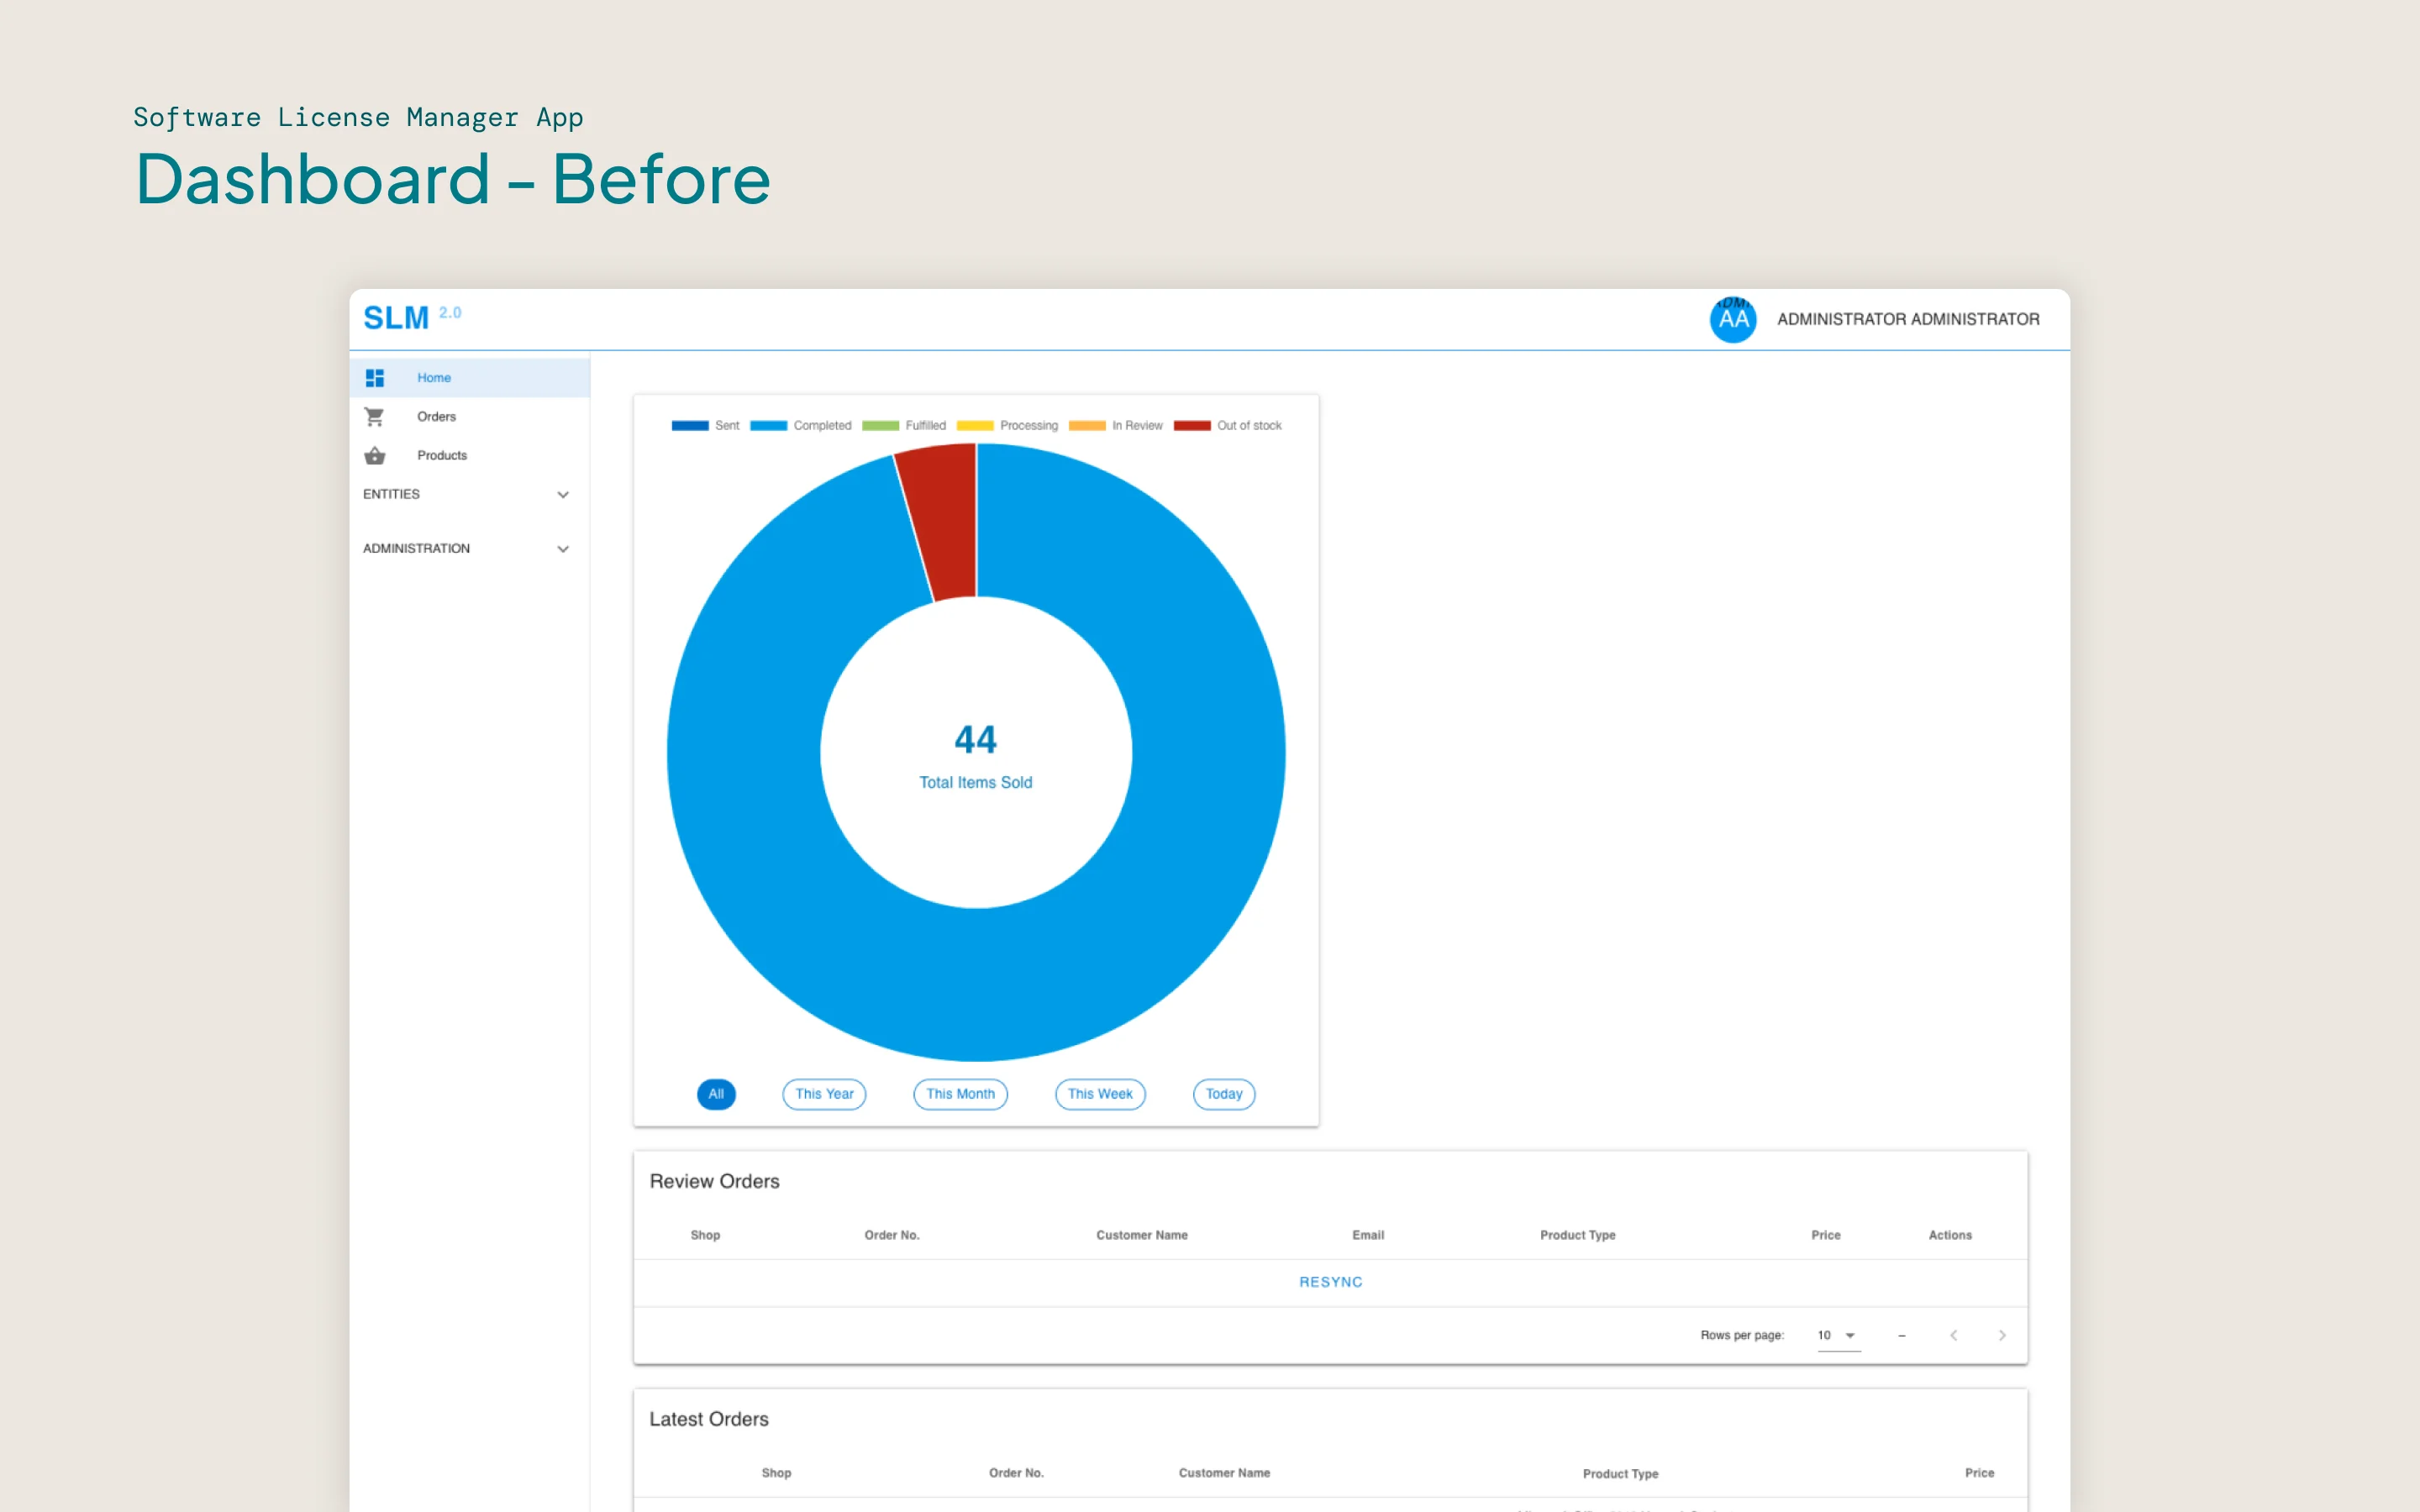Expand the ENTITIES section chevron
This screenshot has width=2420, height=1512.
click(x=563, y=494)
